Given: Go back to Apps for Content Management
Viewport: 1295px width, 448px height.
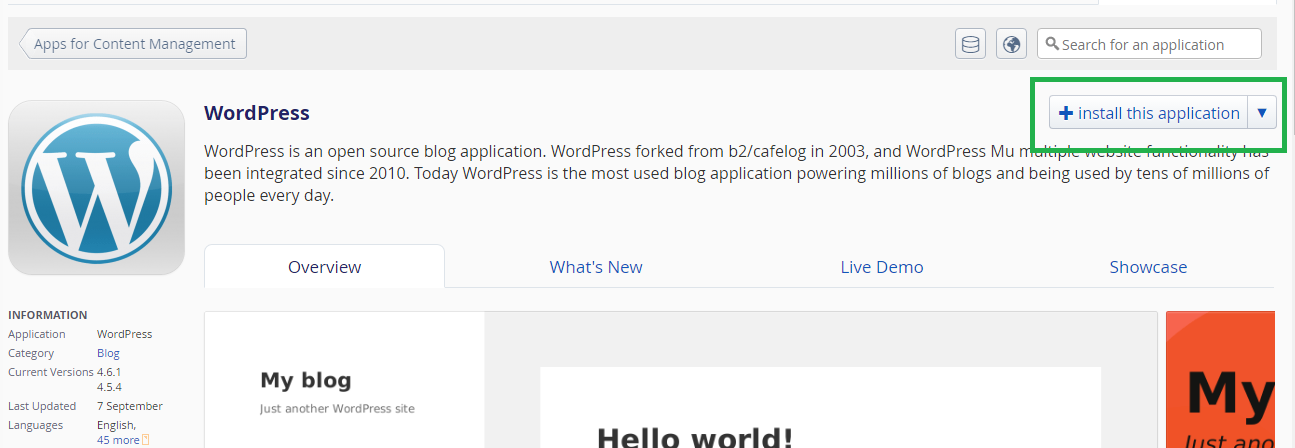Looking at the screenshot, I should pyautogui.click(x=133, y=44).
